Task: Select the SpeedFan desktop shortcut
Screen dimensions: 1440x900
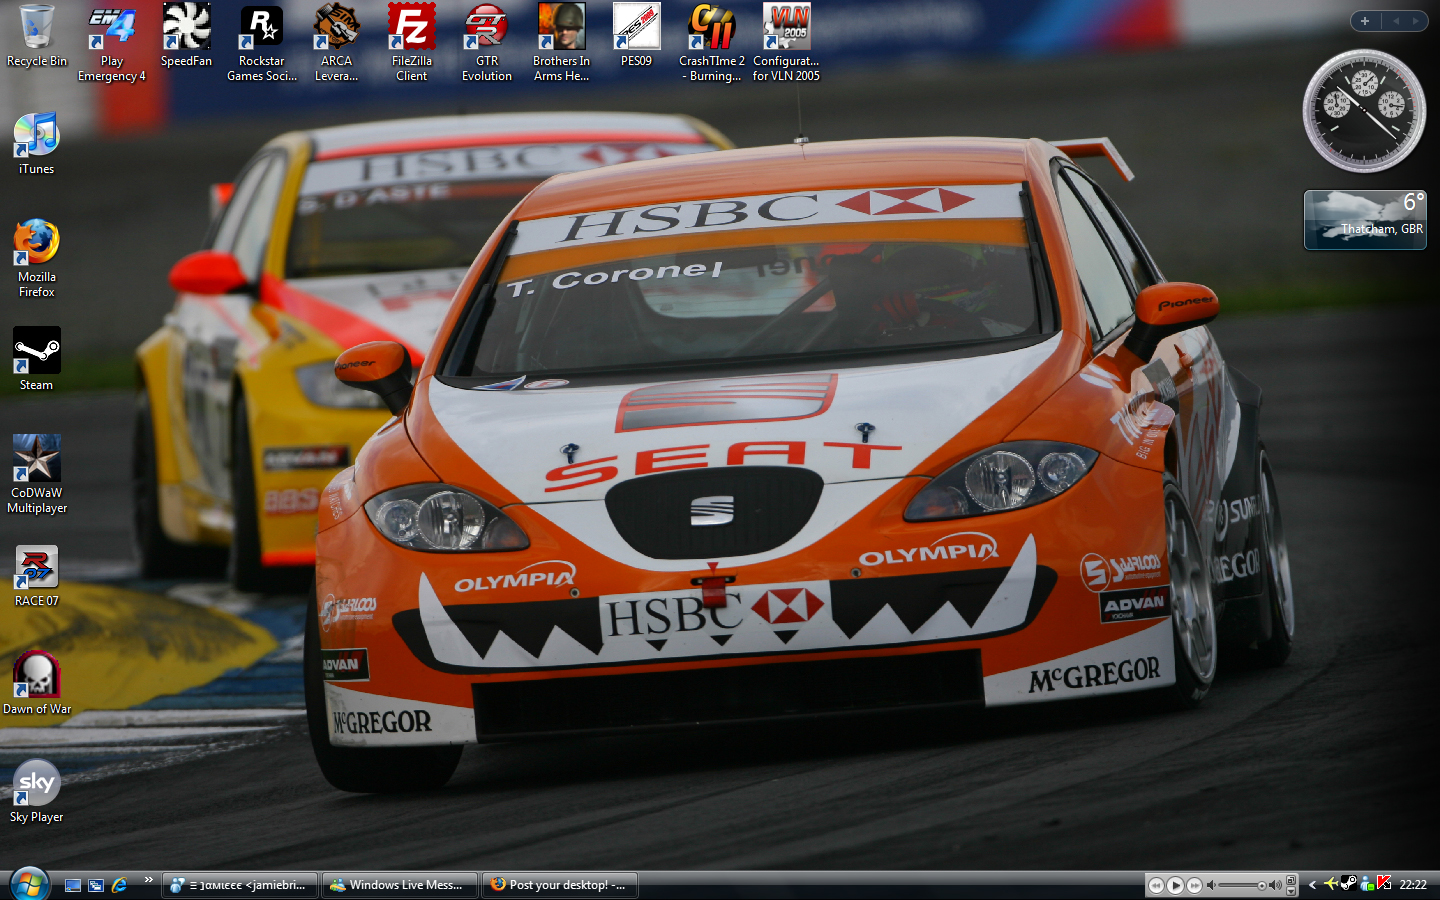Action: click(186, 36)
